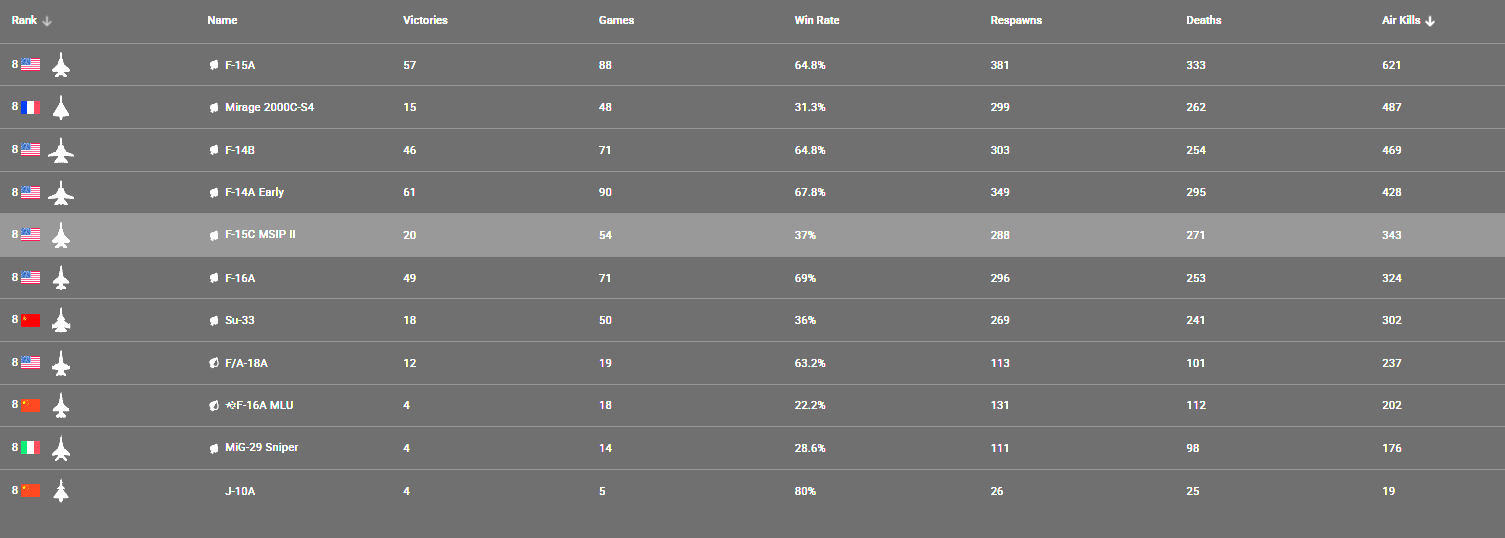
Task: Click the F-14A Early aircraft silhouette
Action: (x=61, y=192)
